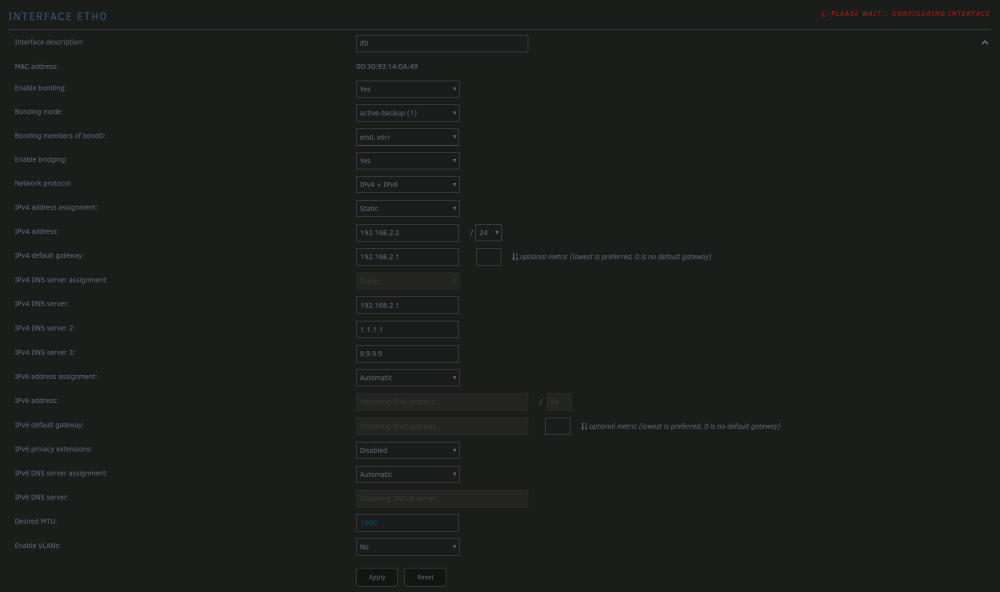
Task: Open the disabled IPv4 DNS server assignment dropdown
Action: click(407, 281)
